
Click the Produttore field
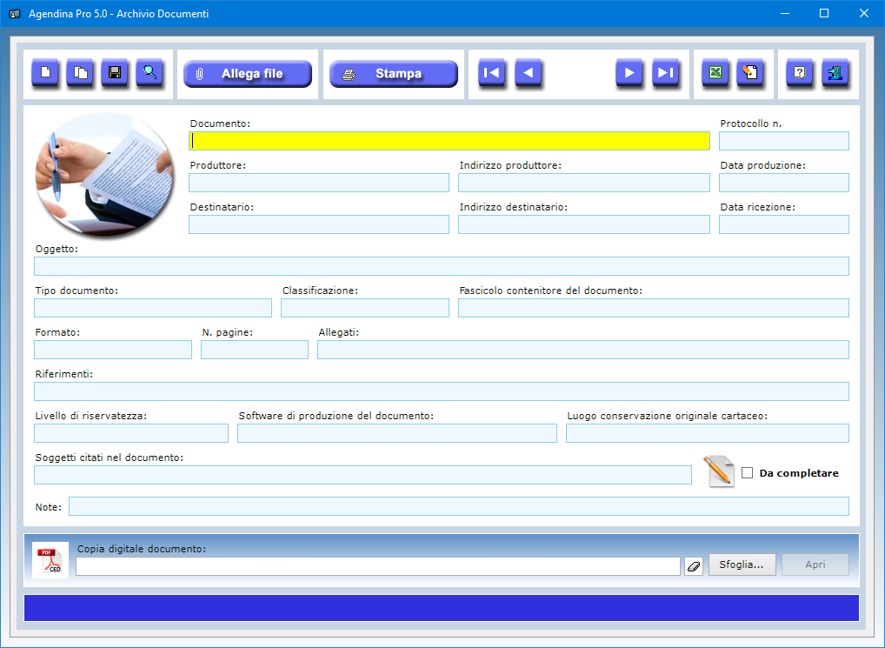319,182
